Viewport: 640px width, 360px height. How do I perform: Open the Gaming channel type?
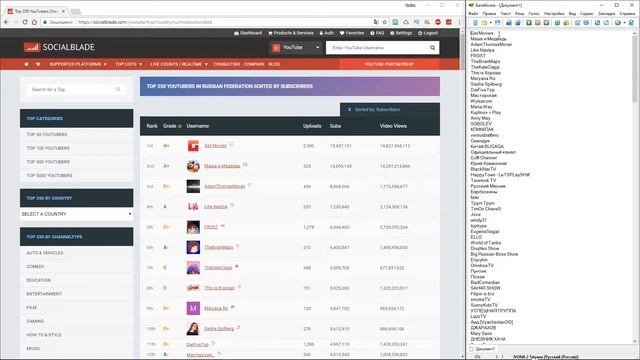pyautogui.click(x=35, y=321)
